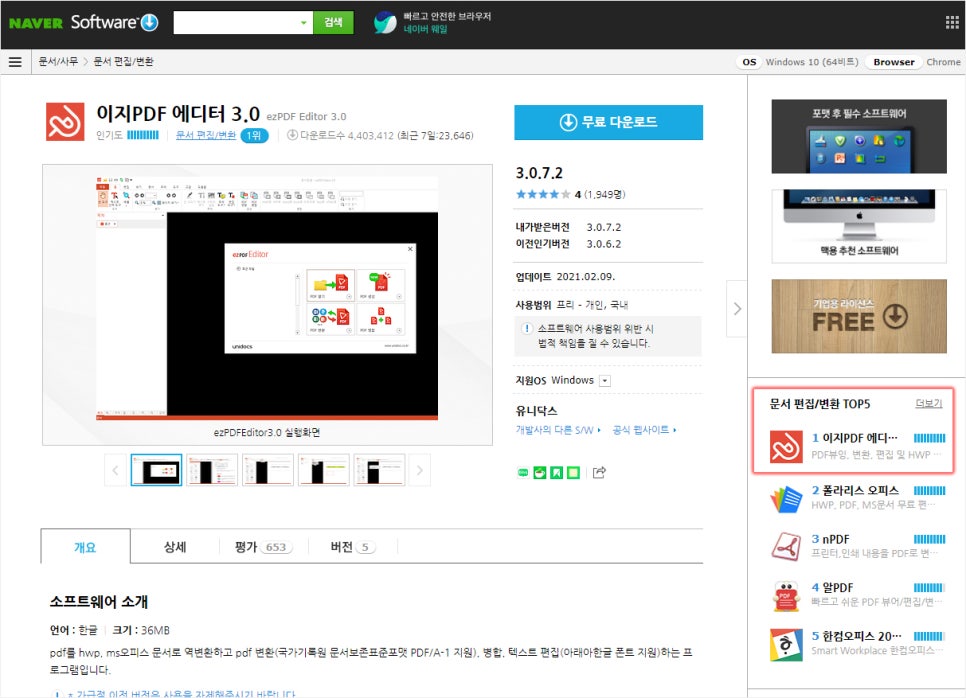Click the main ezPDFEditor3.0 screenshot

coord(267,298)
